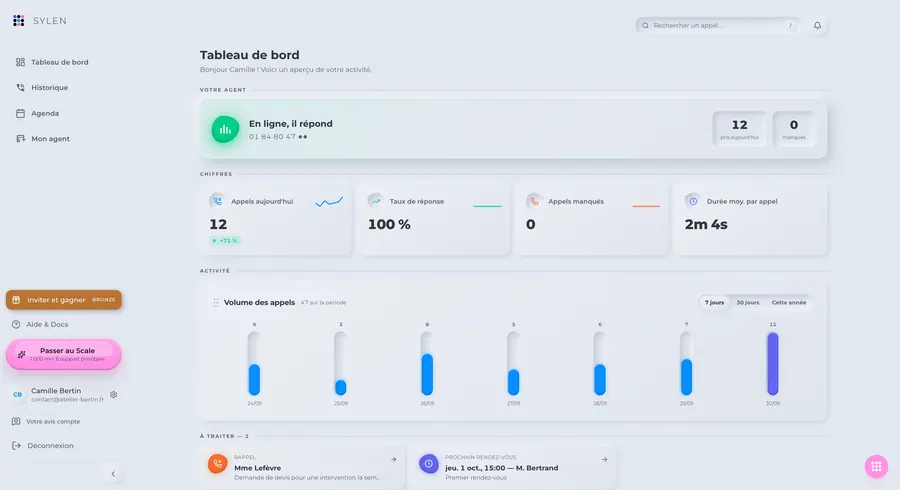Click the Historique phone icon

21,88
